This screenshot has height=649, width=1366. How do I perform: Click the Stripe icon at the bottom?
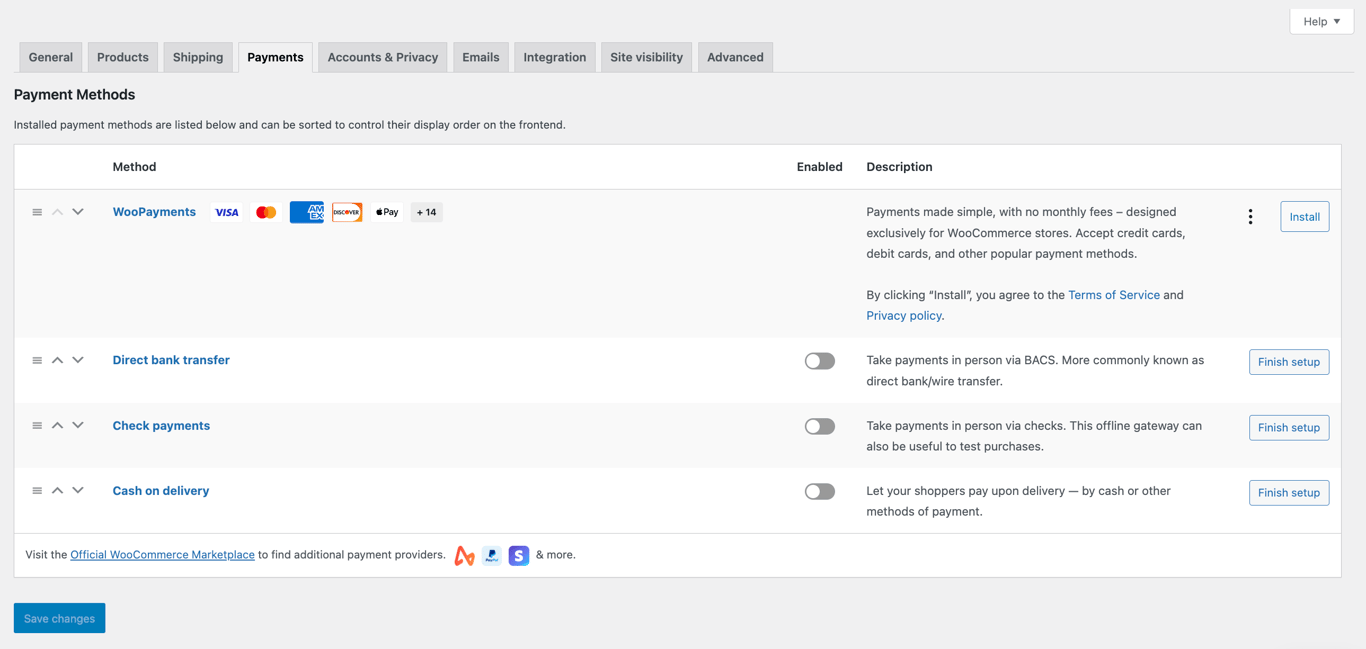coord(518,554)
